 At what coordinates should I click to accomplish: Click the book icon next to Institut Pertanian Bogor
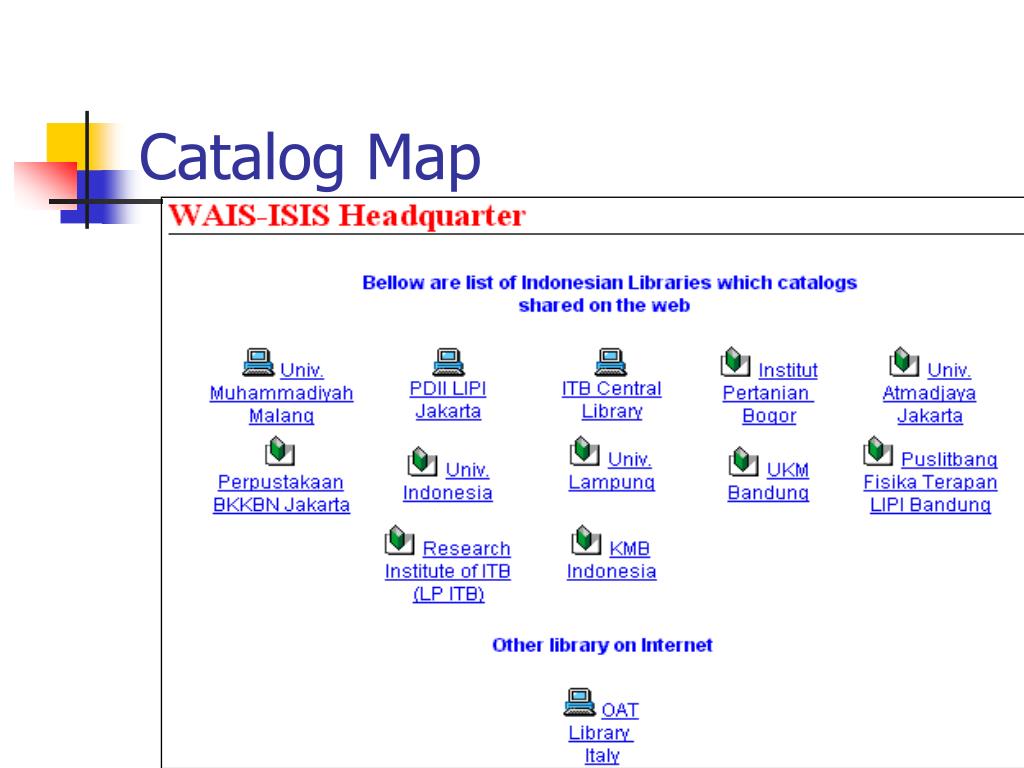[735, 362]
